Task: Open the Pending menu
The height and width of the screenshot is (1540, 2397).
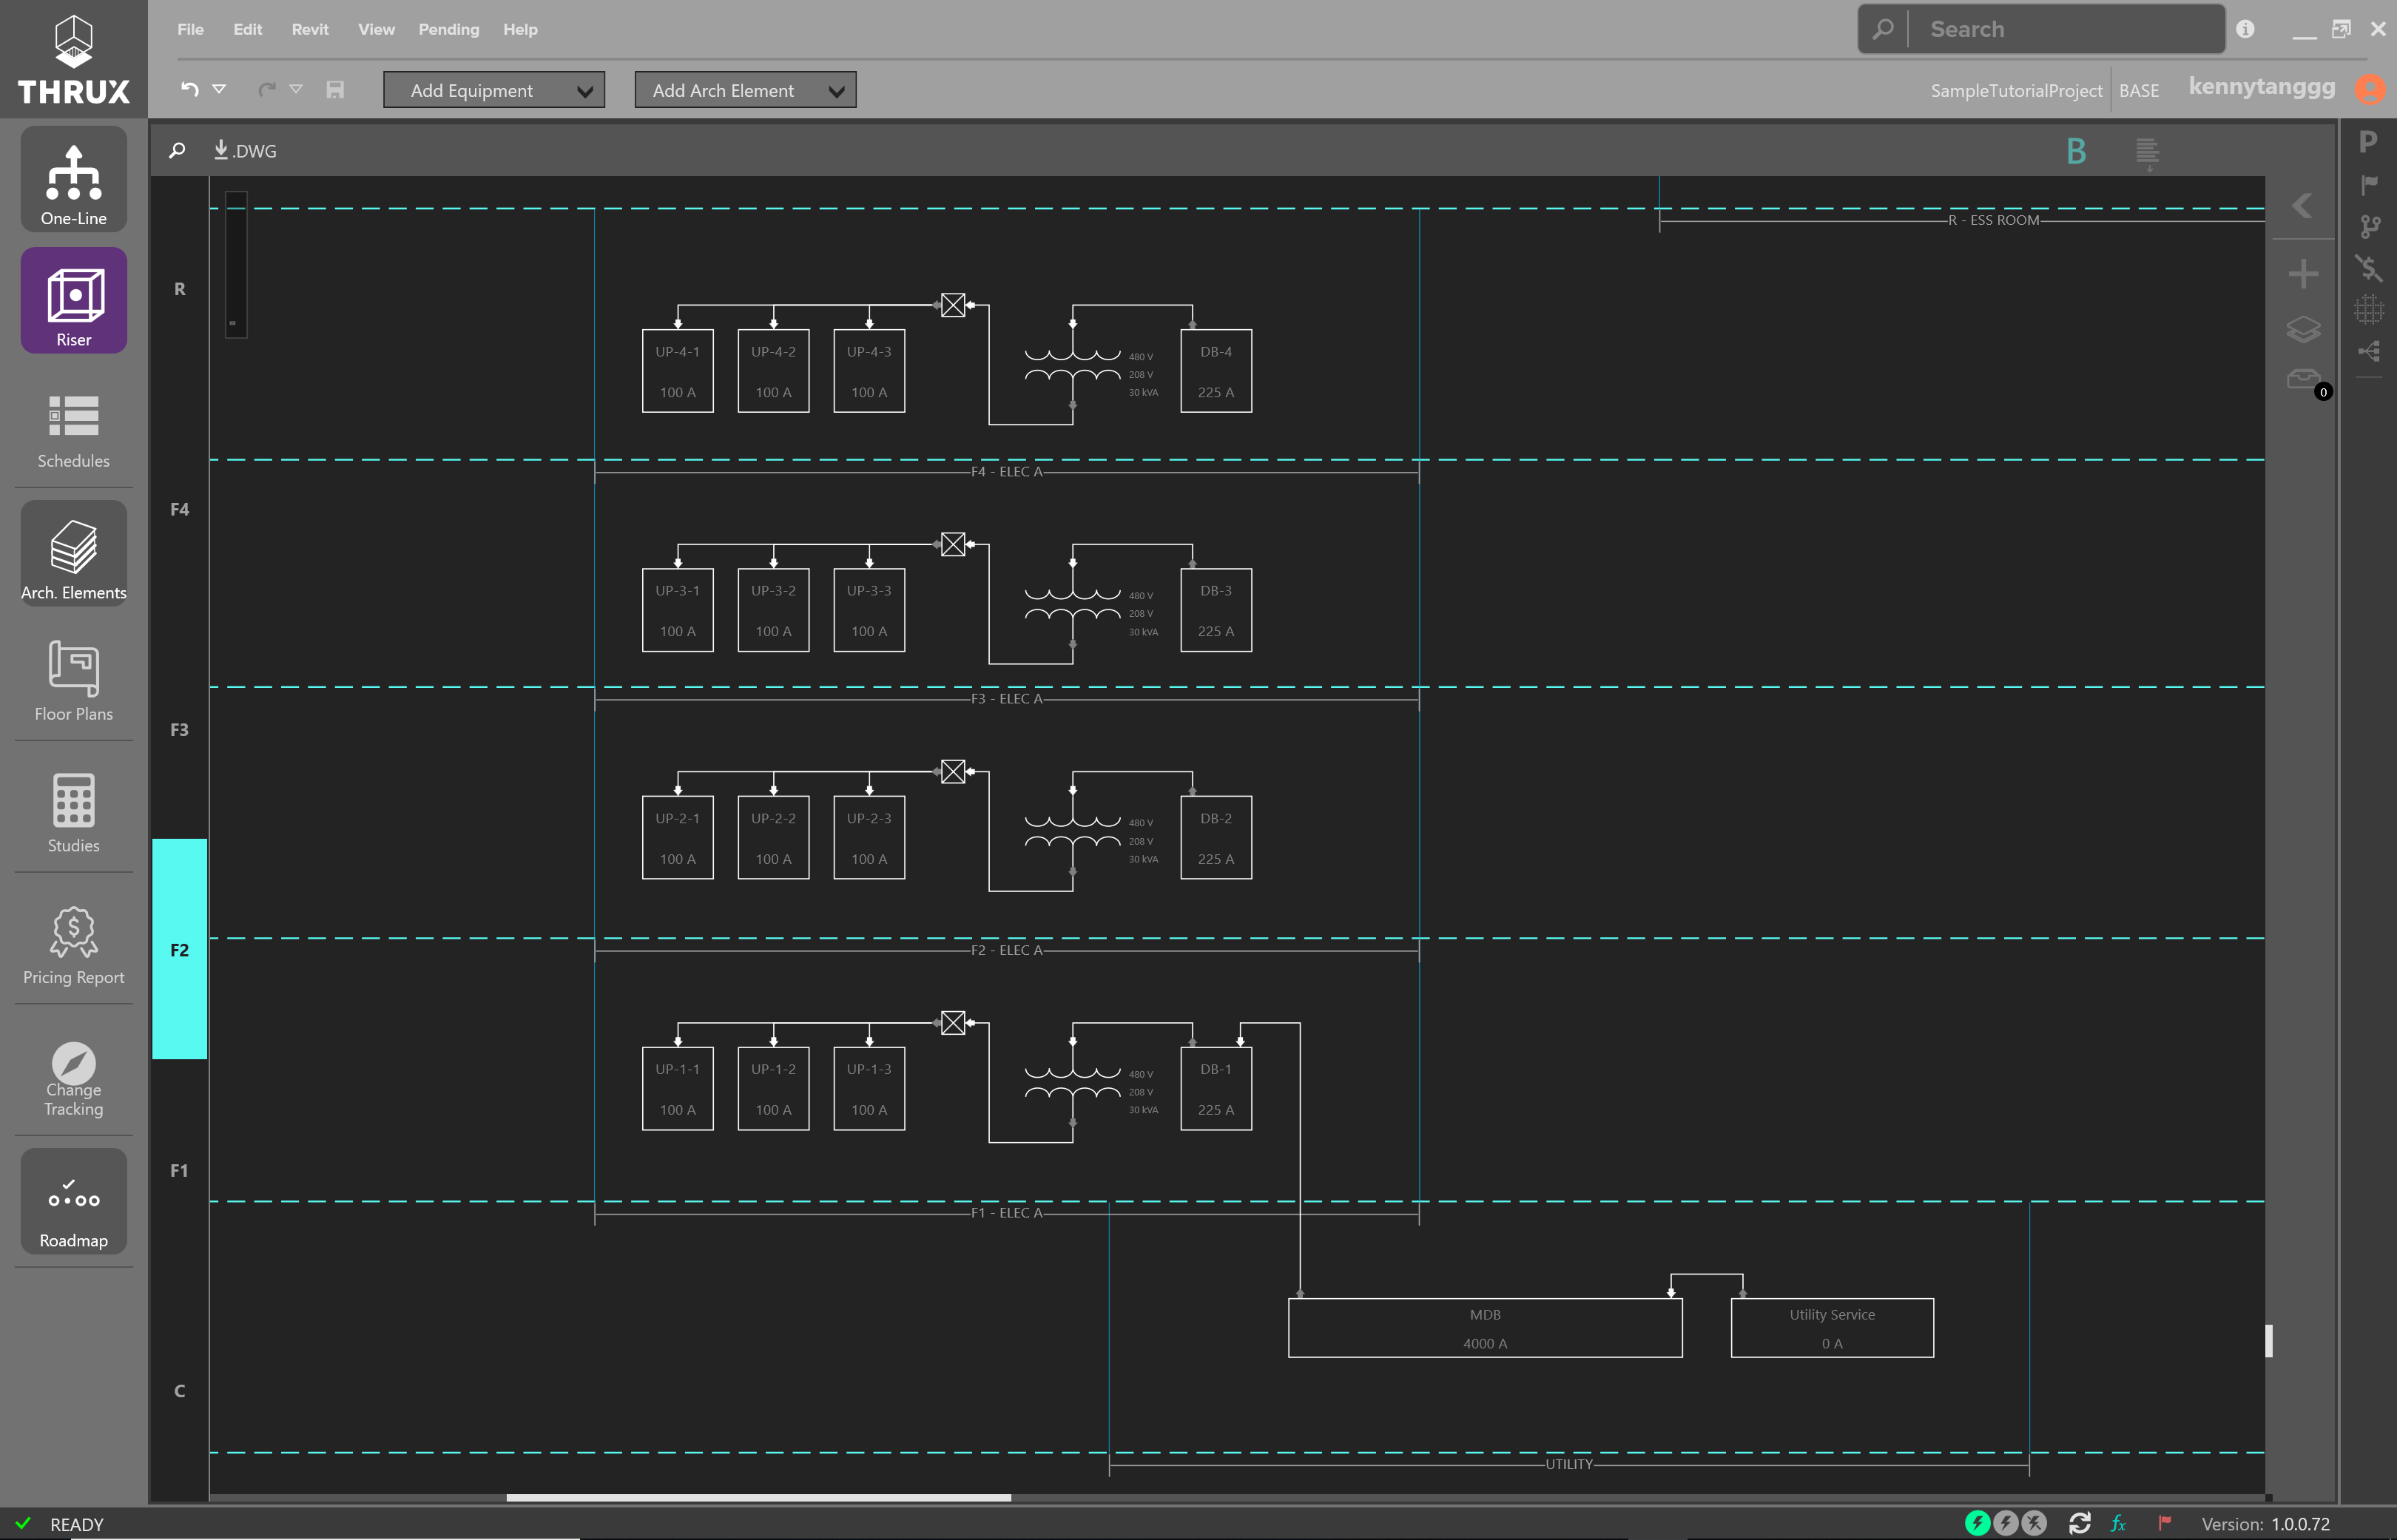Action: pos(449,29)
